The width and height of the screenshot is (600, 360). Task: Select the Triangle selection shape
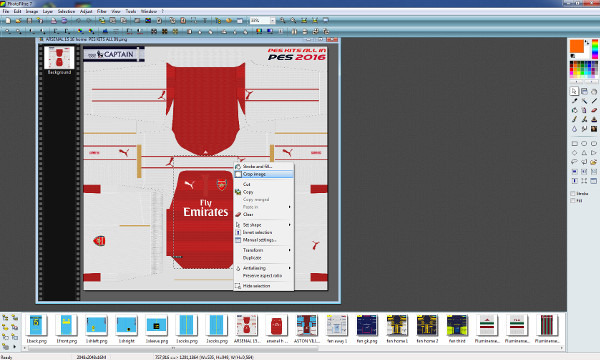(x=584, y=153)
